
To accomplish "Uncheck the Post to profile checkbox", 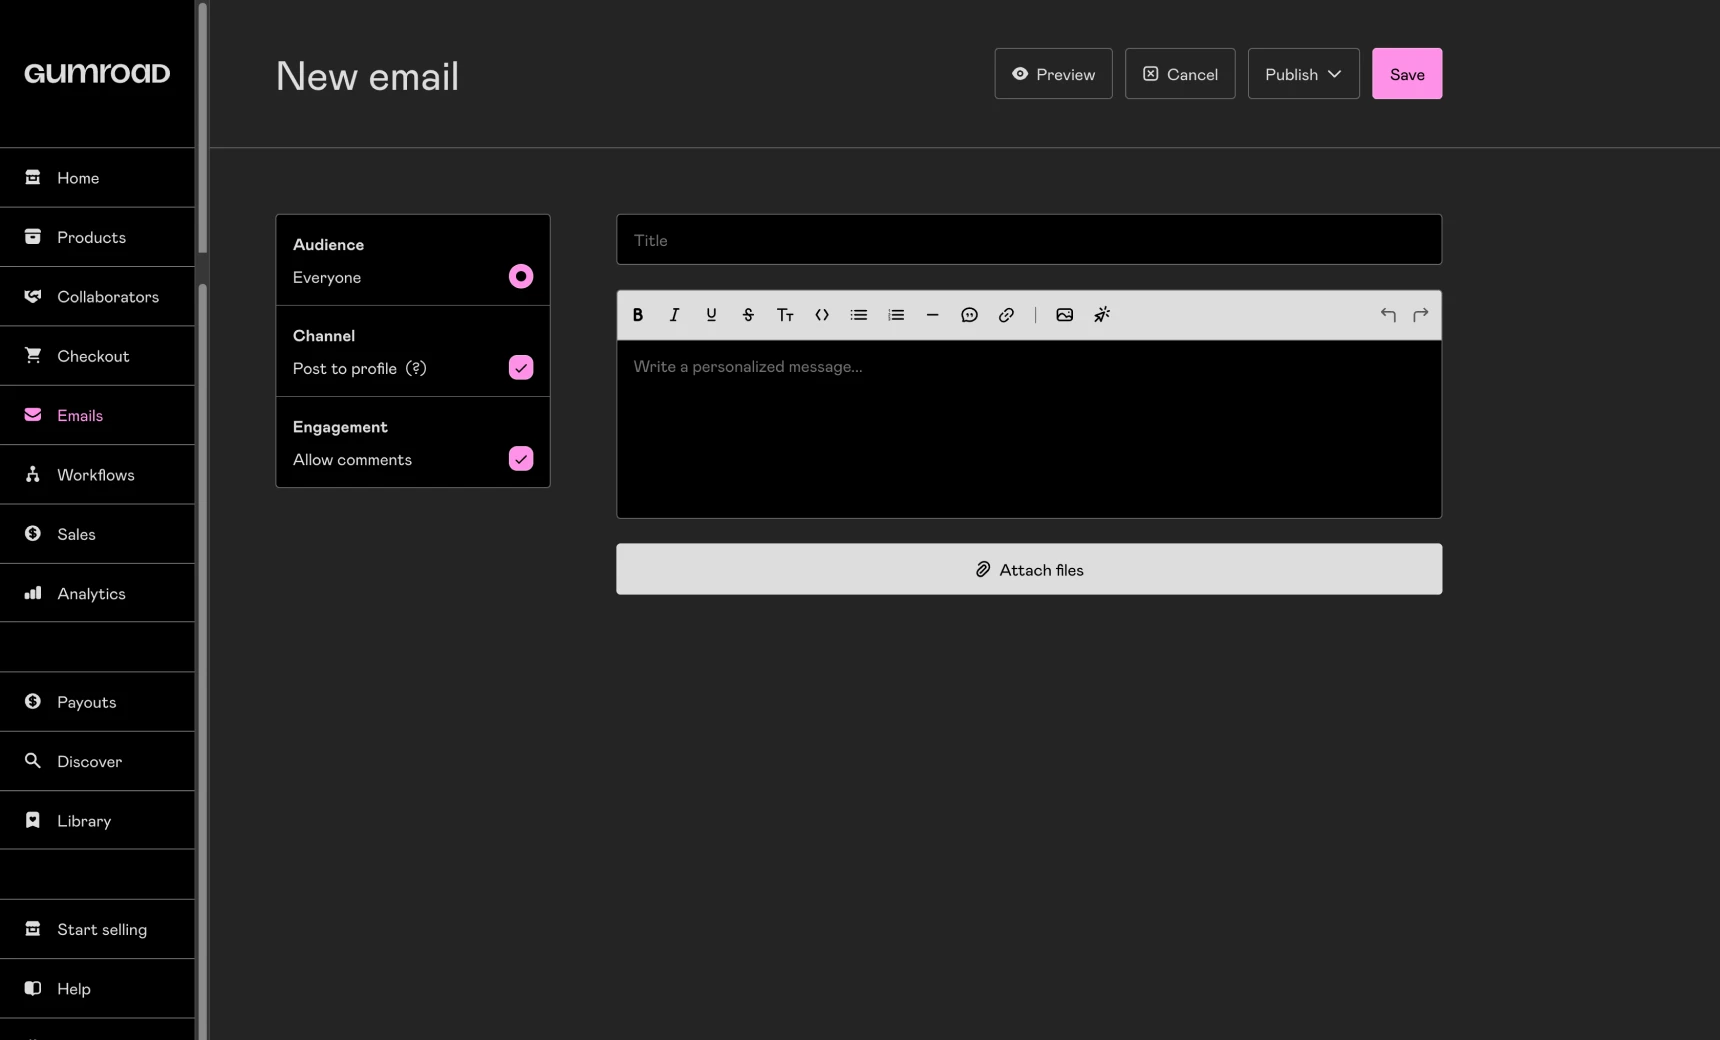I will pyautogui.click(x=521, y=368).
